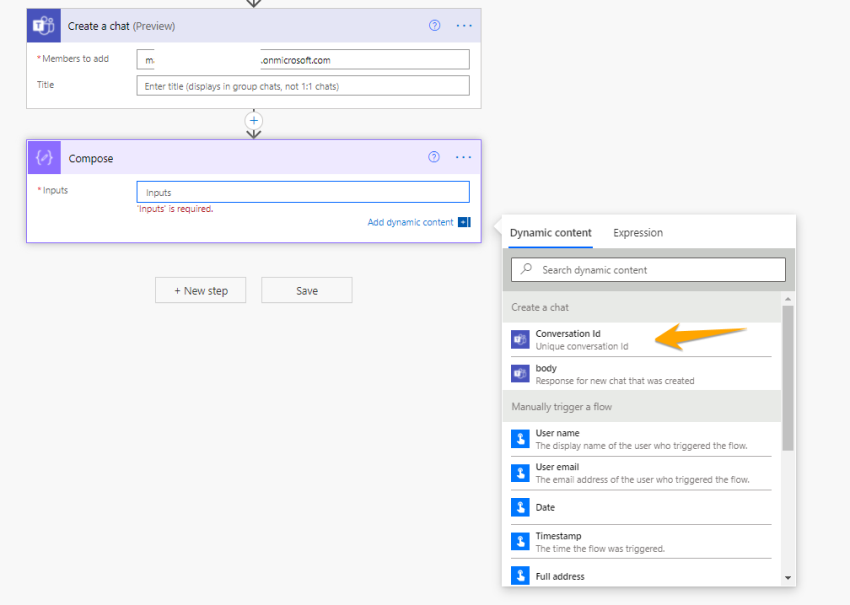Screen dimensions: 850x605
Task: Click the New step button
Action: [200, 290]
